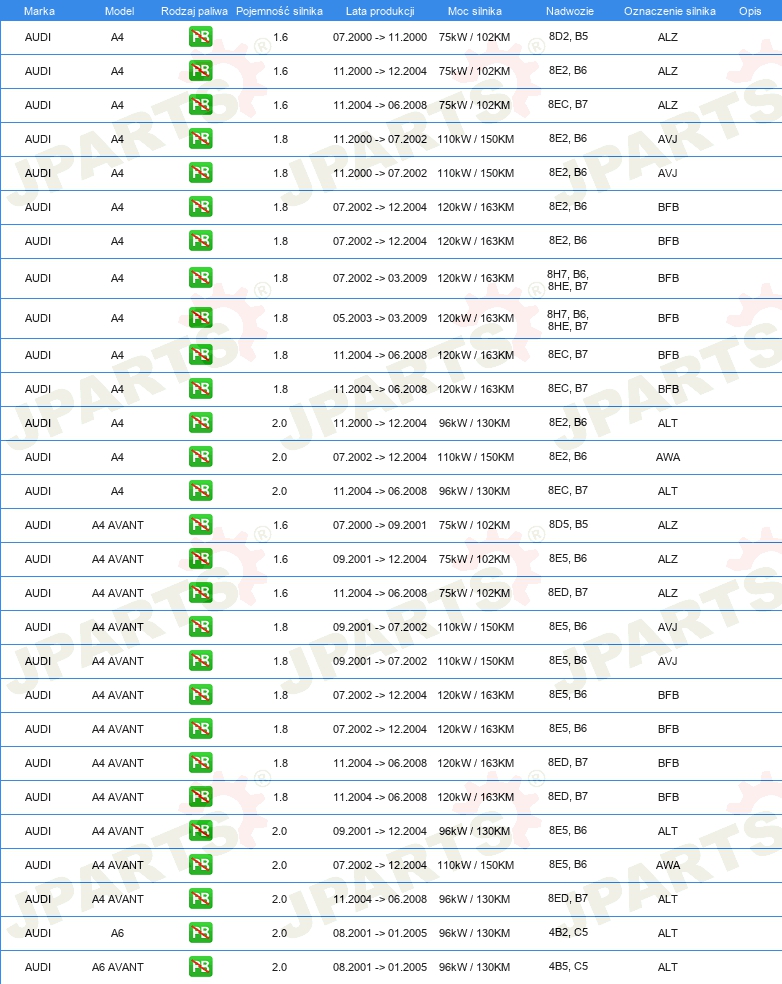Click the Pojemność silnika column header
This screenshot has height=984, width=782.
point(279,11)
